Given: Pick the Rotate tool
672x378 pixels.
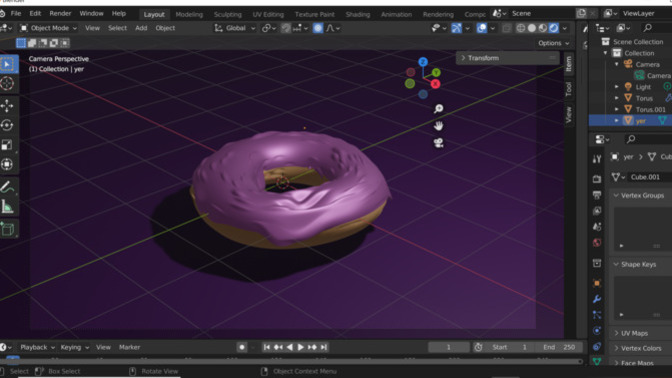Looking at the screenshot, I should click(7, 125).
